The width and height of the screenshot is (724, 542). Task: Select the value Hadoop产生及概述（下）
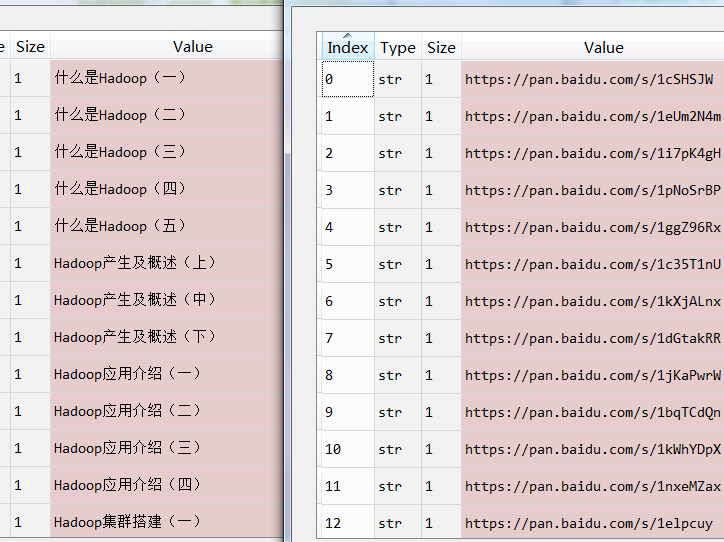[x=166, y=337]
